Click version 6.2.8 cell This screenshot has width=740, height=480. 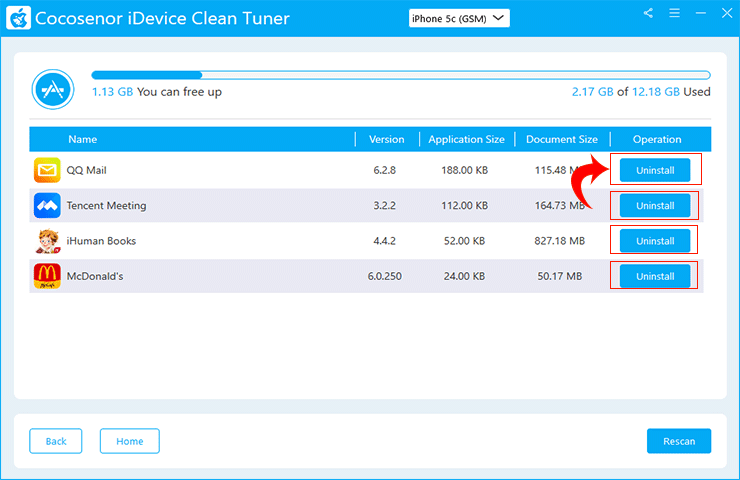[x=385, y=170]
